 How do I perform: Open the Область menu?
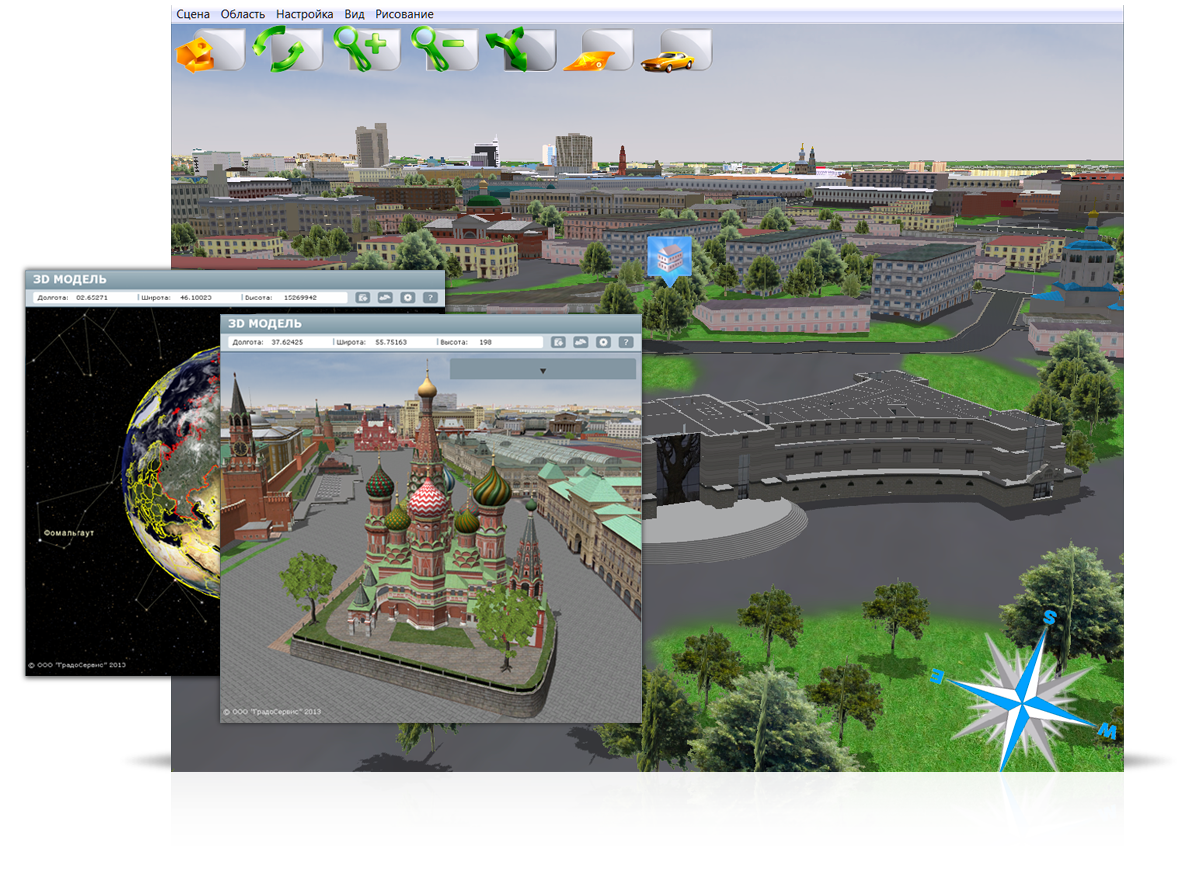243,14
